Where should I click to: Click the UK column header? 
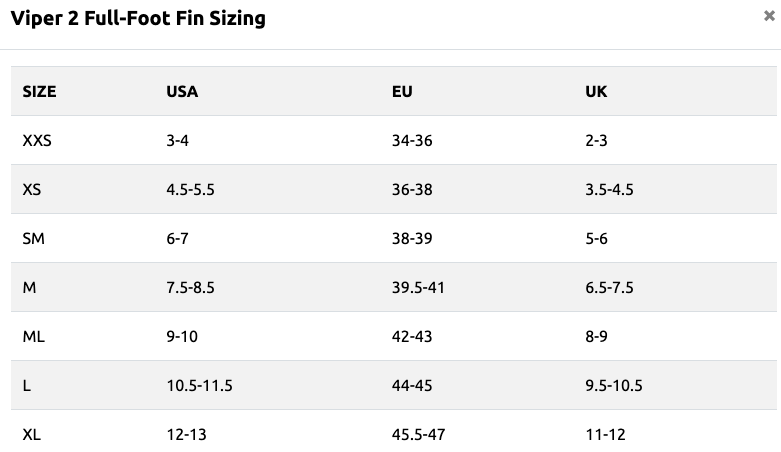coord(596,92)
